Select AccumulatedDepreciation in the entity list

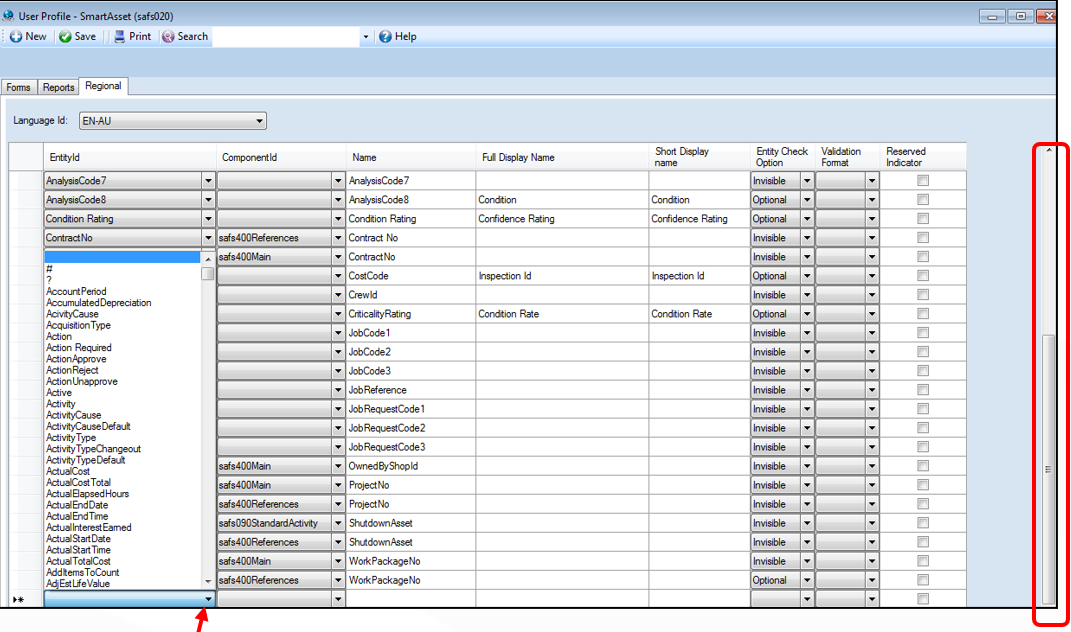(98, 303)
